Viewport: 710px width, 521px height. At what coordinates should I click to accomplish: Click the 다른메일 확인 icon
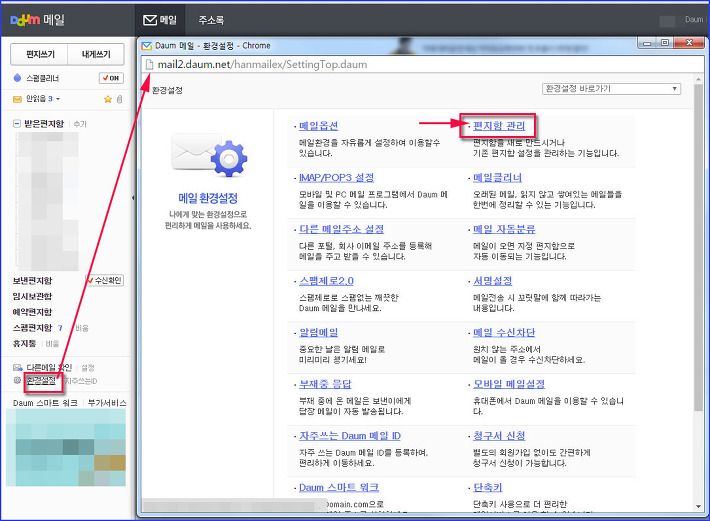18,367
